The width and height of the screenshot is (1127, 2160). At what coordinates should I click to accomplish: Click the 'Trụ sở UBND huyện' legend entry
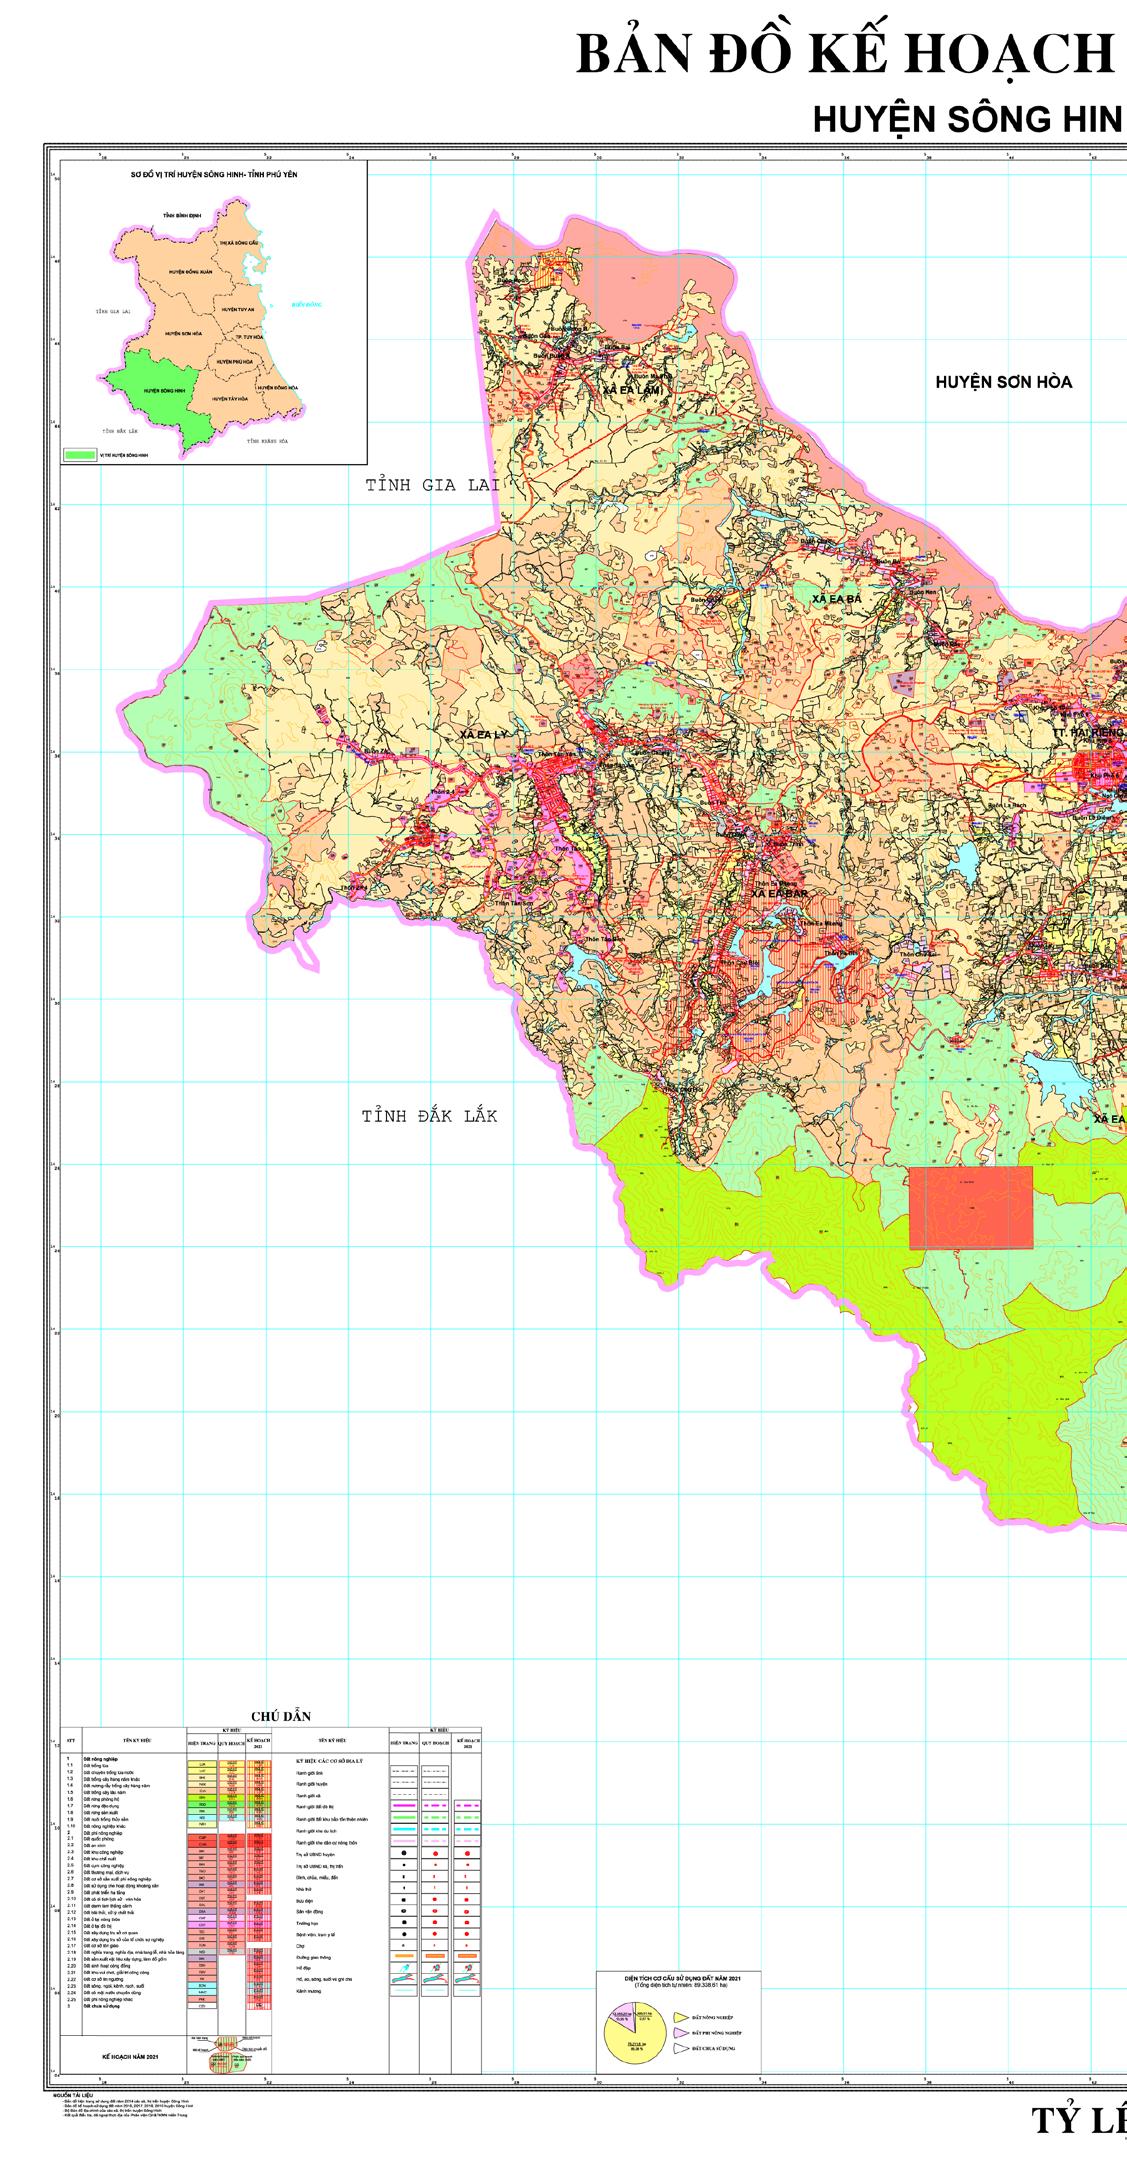point(316,1854)
